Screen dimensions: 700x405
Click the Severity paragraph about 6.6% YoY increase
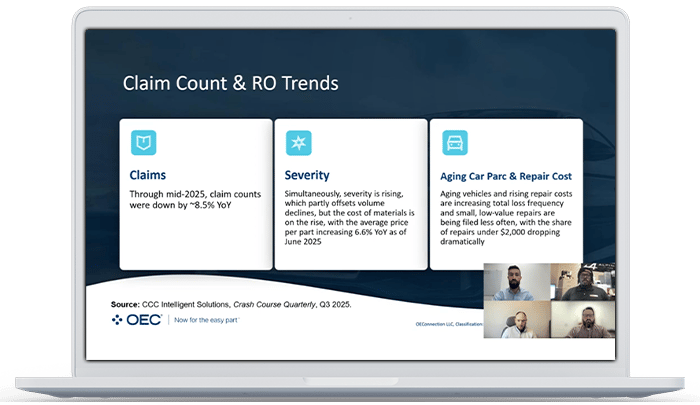point(350,217)
